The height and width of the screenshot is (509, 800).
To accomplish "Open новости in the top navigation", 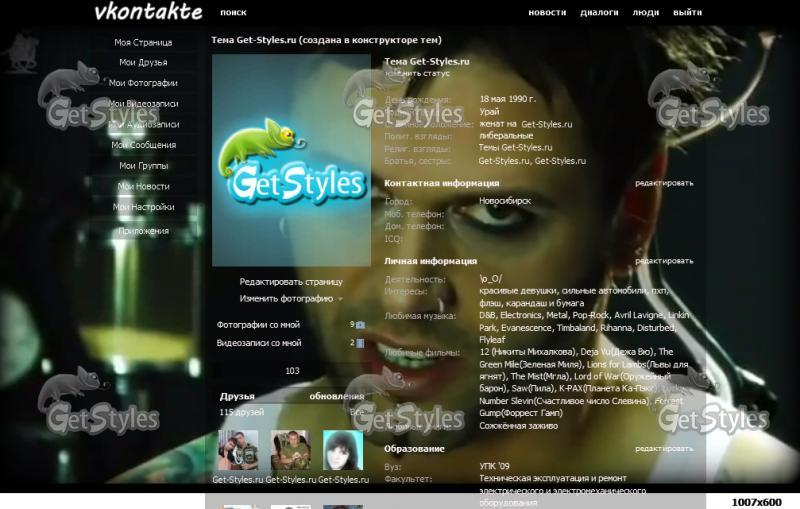I will coord(547,13).
